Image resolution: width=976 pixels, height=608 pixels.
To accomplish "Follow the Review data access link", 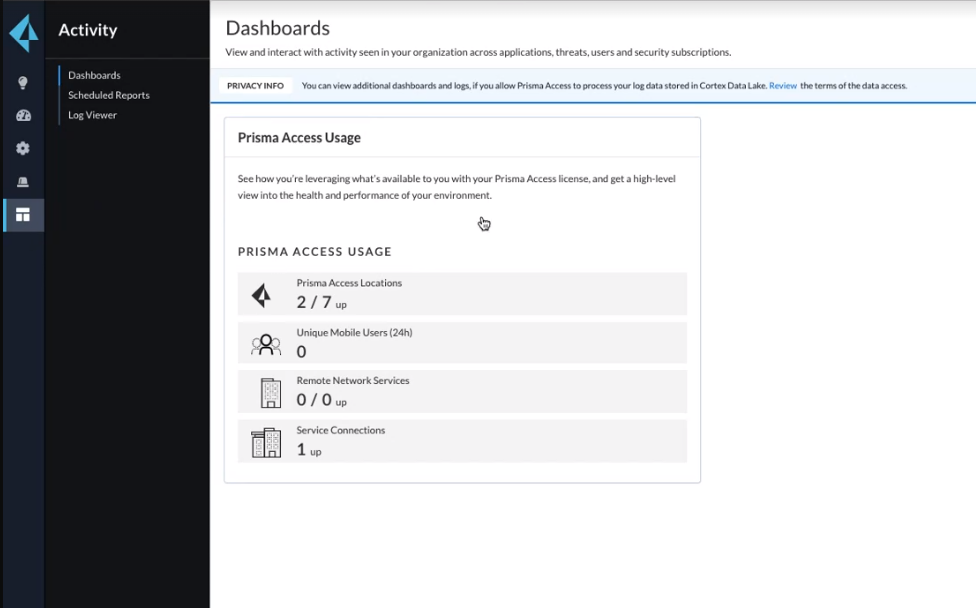I will coord(782,86).
